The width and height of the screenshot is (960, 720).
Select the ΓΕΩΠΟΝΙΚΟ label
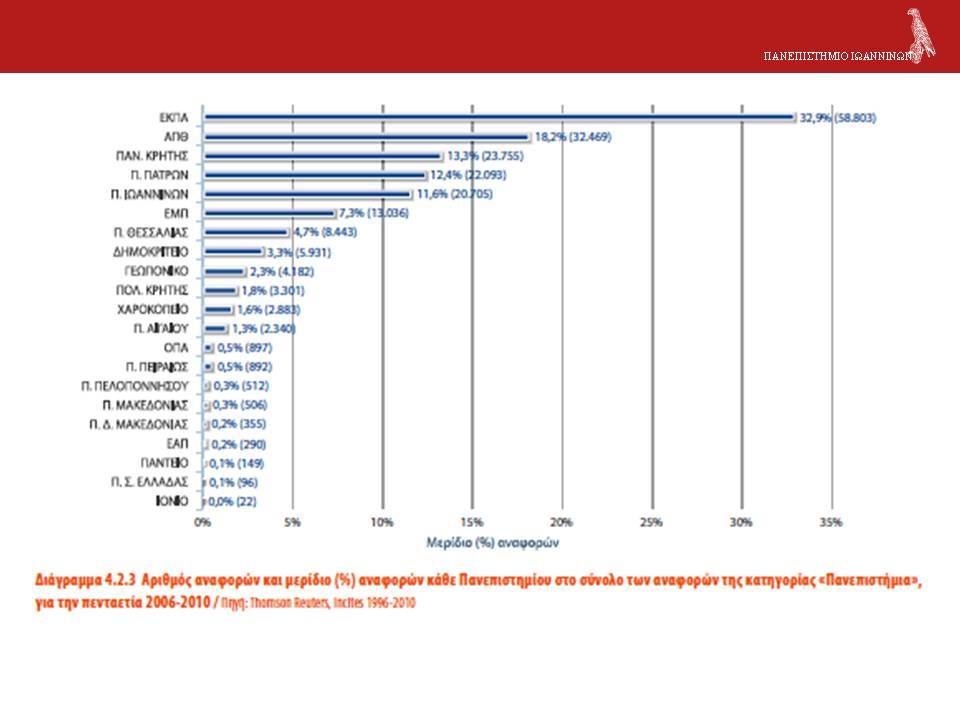pyautogui.click(x=156, y=271)
